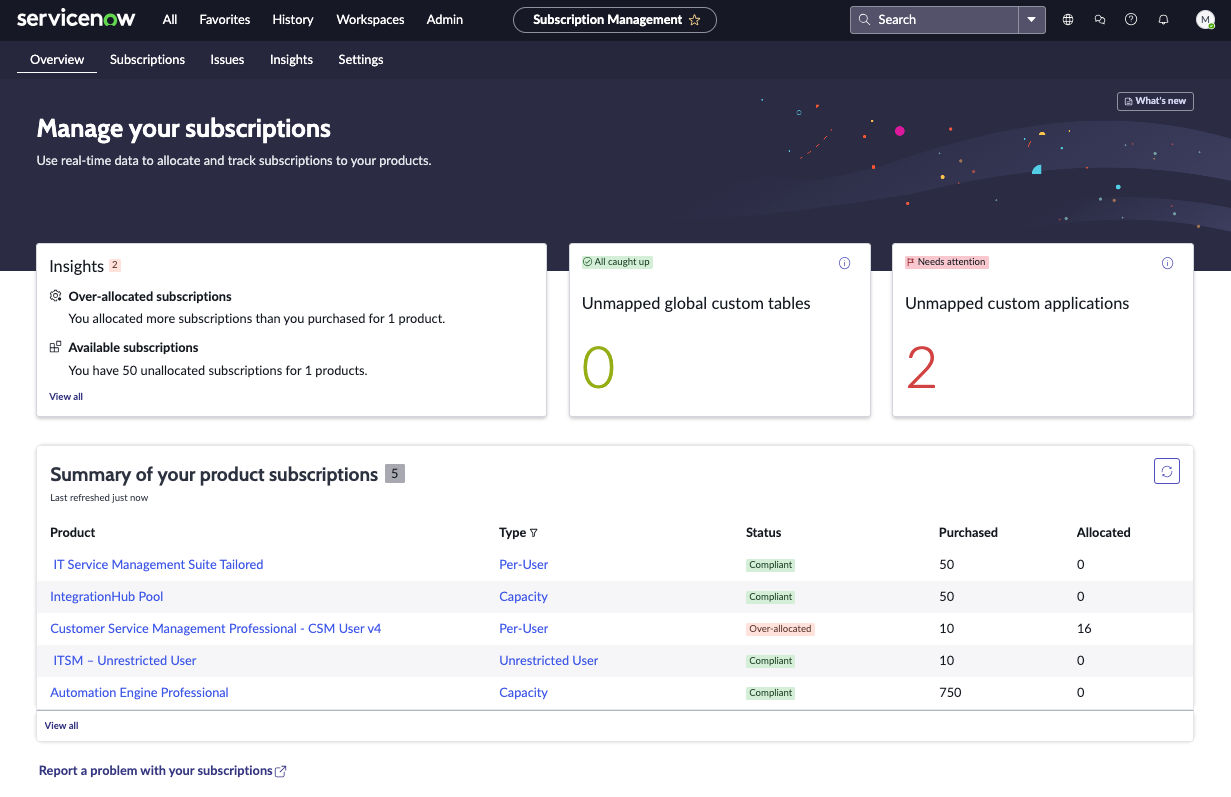
Task: Switch to the Subscriptions tab
Action: pos(148,60)
